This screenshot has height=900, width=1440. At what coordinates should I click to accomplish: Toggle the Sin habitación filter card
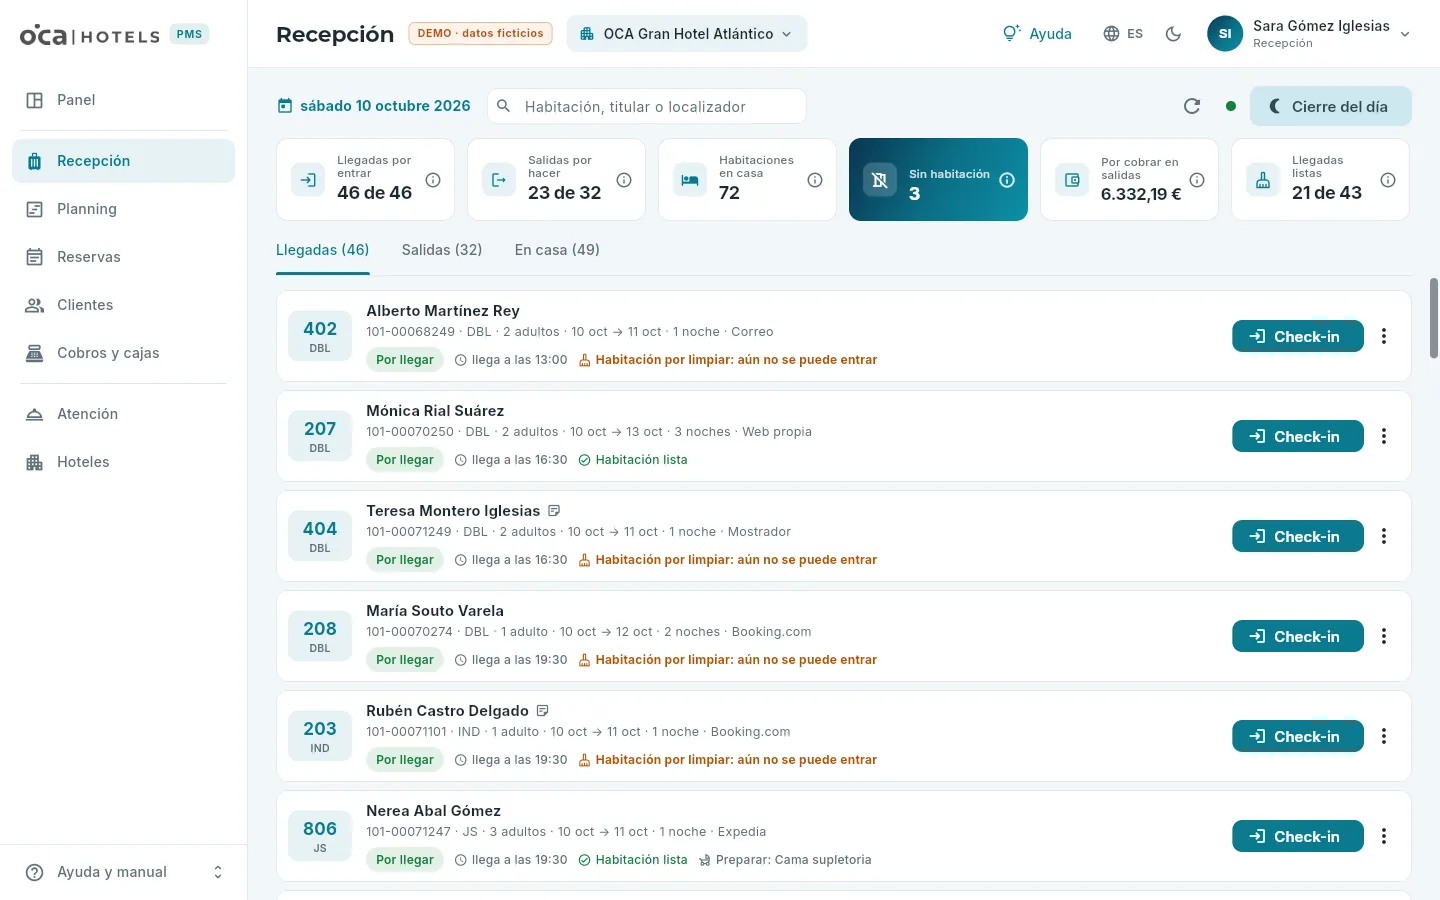pos(938,180)
